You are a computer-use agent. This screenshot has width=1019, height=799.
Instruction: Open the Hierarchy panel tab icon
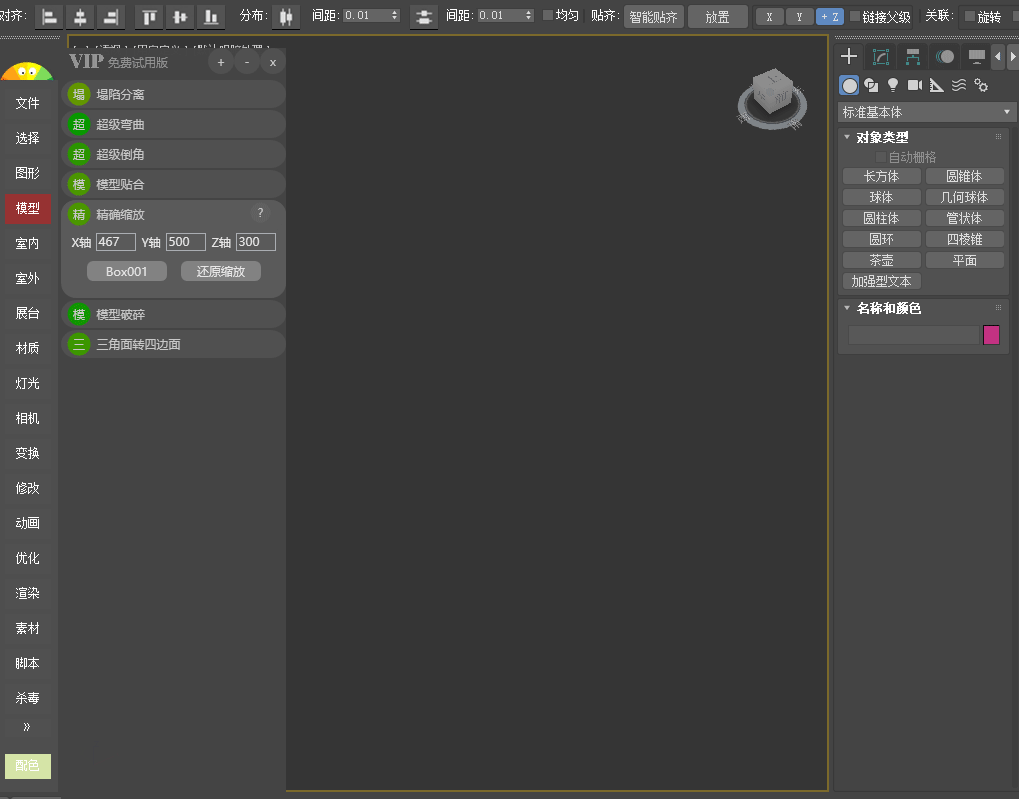tap(912, 56)
